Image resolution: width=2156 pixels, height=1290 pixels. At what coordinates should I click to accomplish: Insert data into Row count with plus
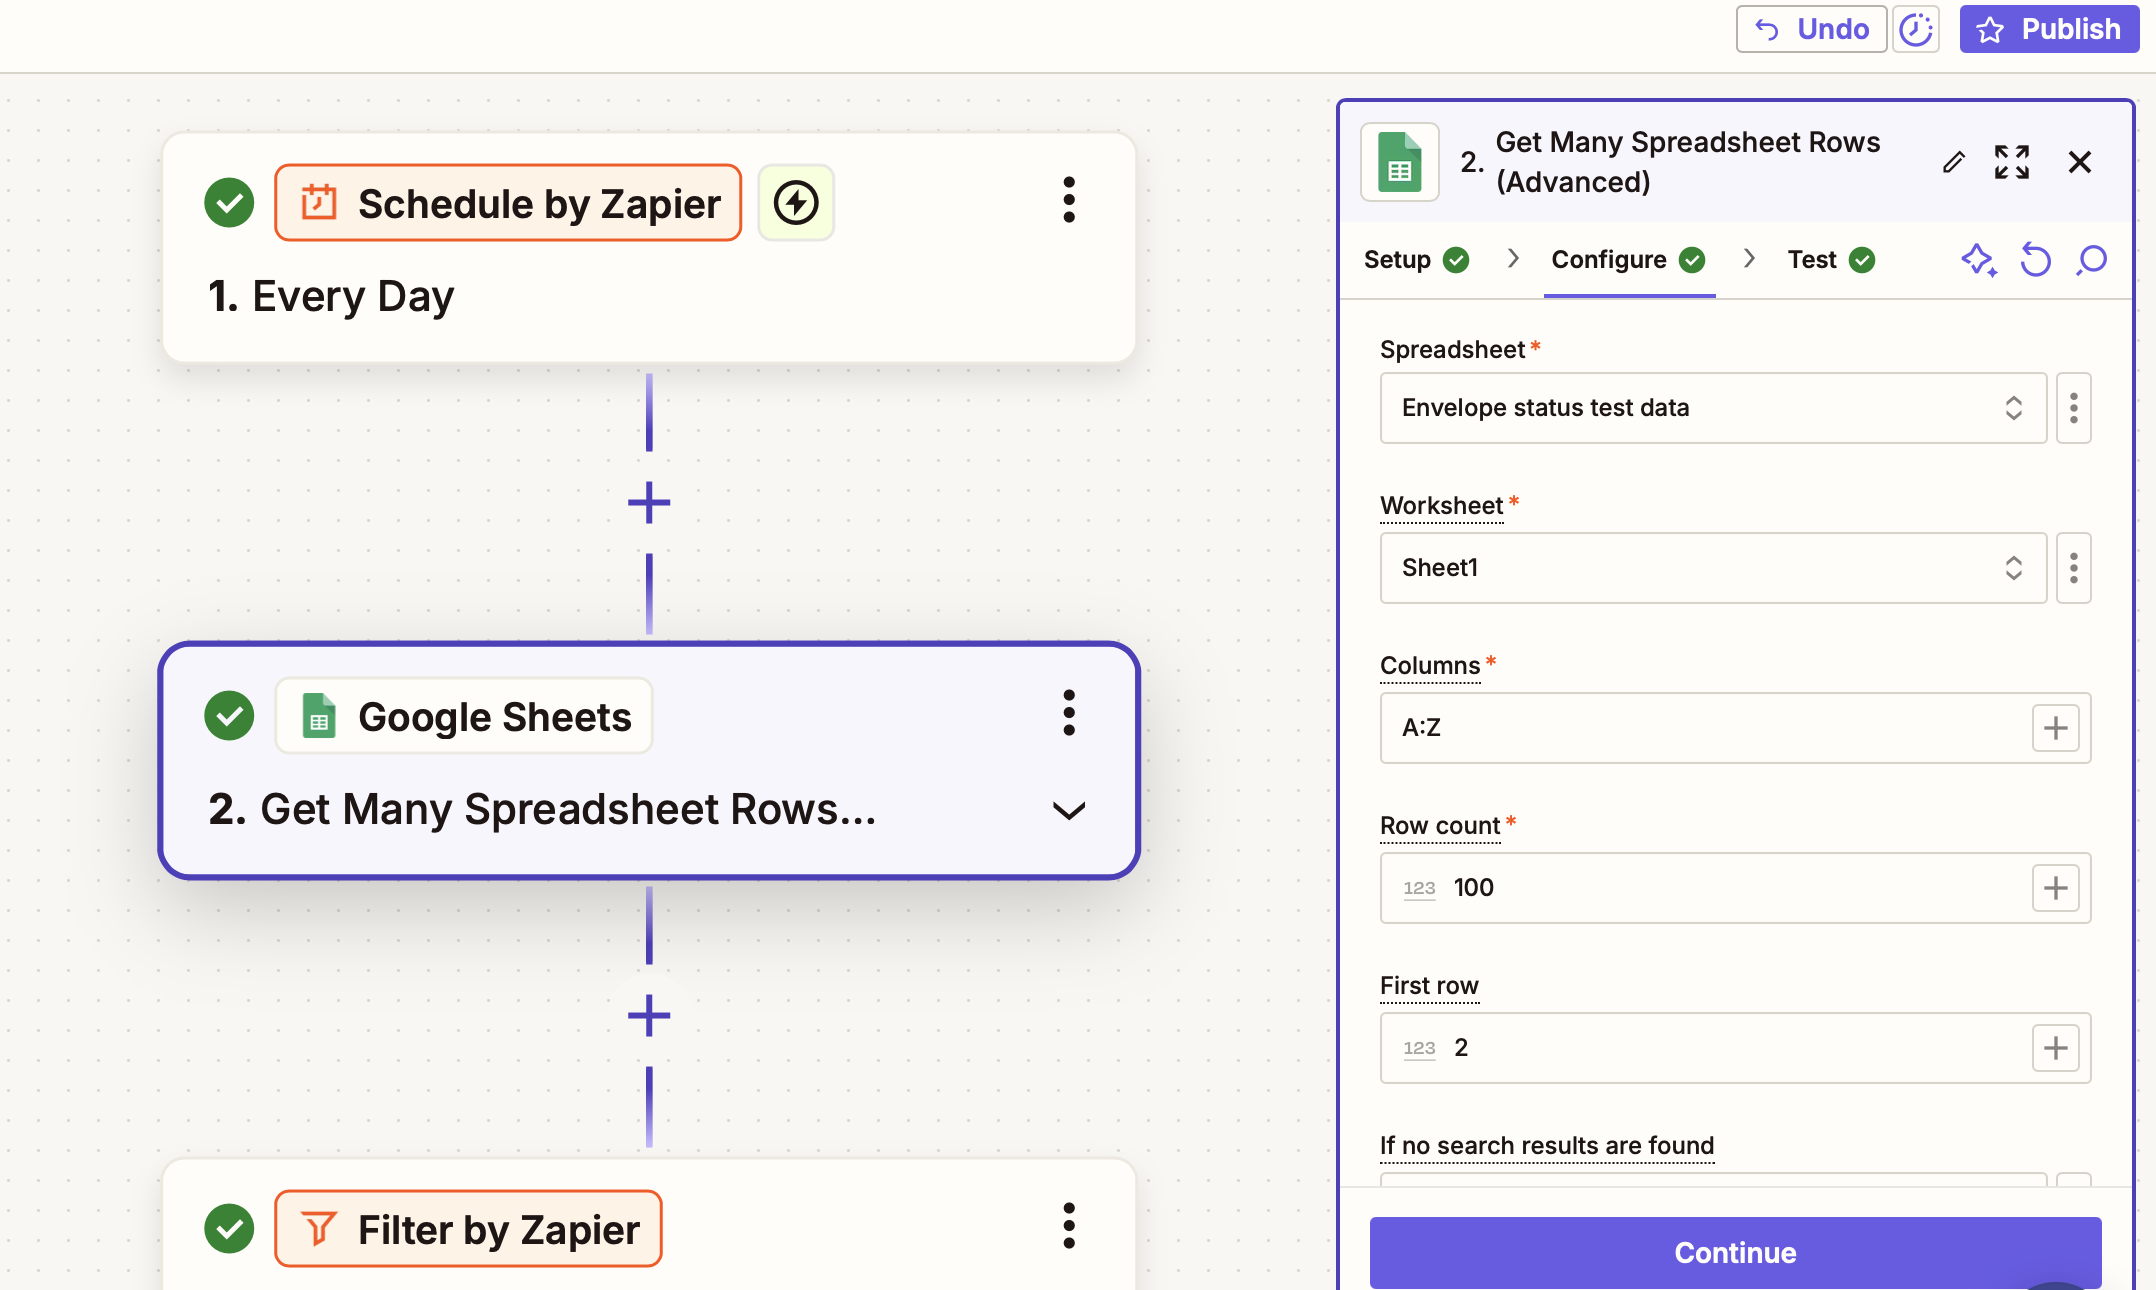click(x=2056, y=888)
